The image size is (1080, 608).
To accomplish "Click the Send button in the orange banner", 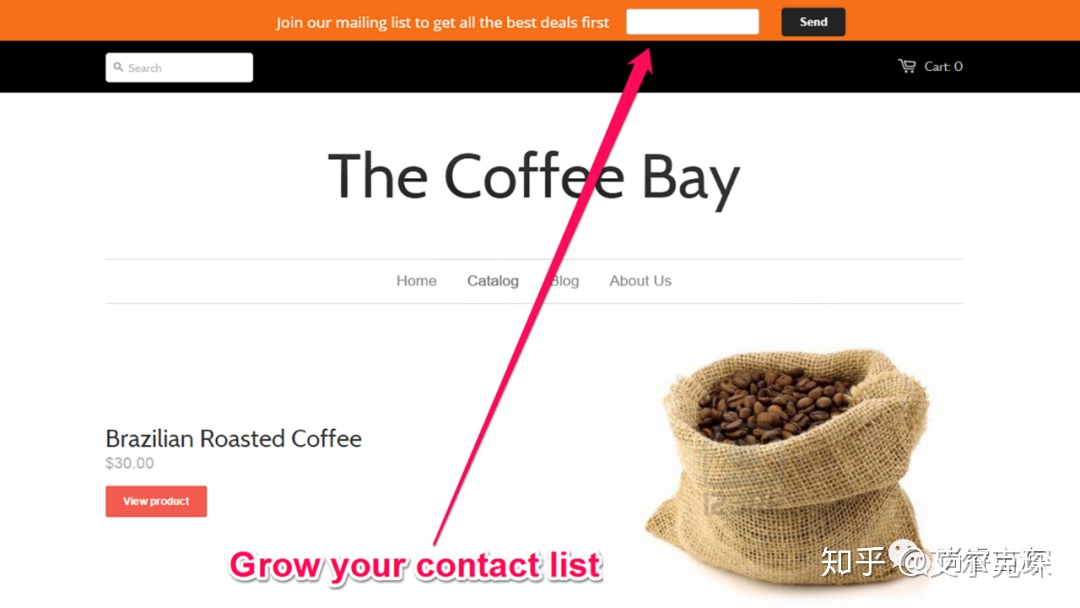I will [x=813, y=22].
